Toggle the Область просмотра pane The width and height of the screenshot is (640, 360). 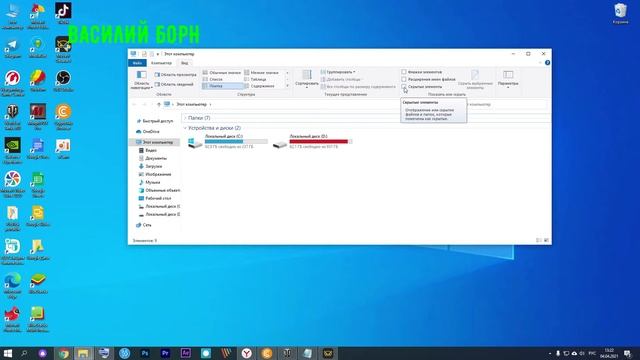click(x=176, y=75)
